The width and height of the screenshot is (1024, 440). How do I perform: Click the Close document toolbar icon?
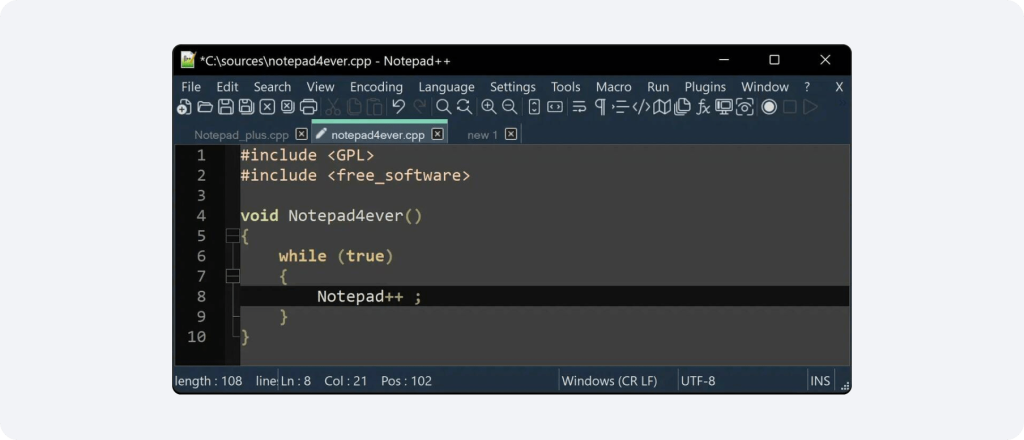267,107
